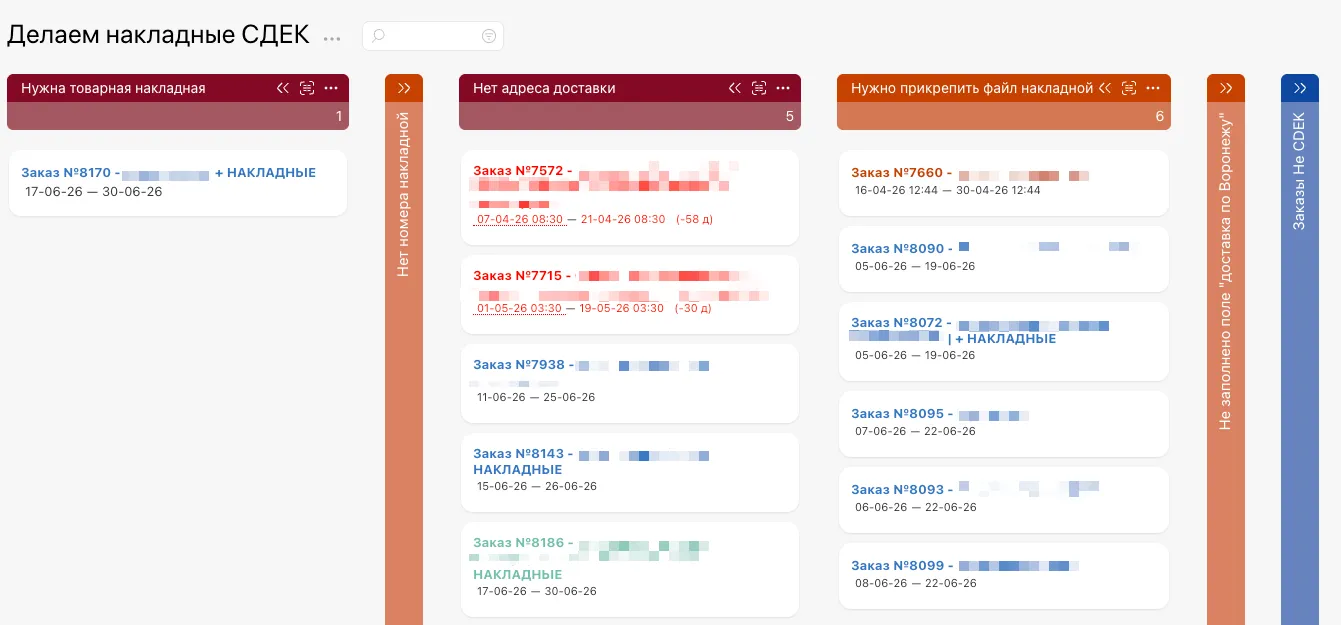
Task: Open the Заказ №7715 card
Action: (630, 294)
